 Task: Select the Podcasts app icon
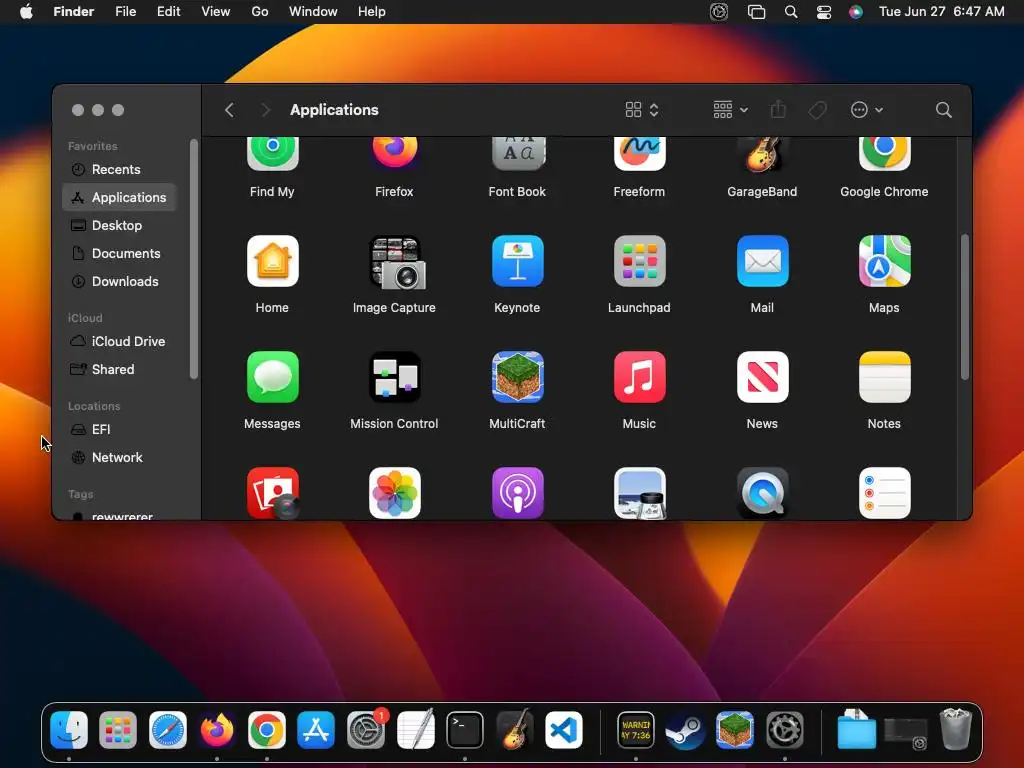(x=517, y=493)
